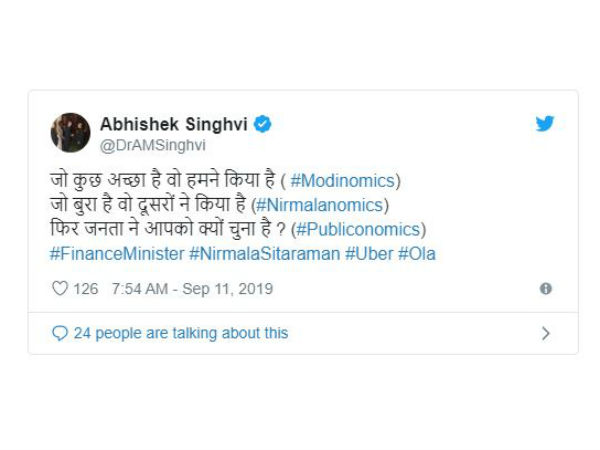The image size is (600, 450).
Task: Click the reply speech bubble icon
Action: click(x=59, y=333)
